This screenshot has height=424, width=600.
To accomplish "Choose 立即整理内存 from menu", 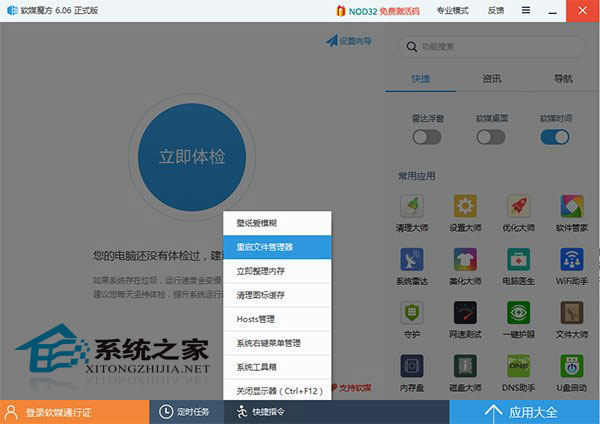I will (x=277, y=271).
